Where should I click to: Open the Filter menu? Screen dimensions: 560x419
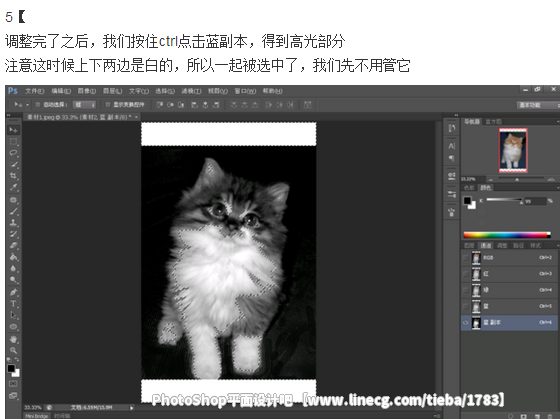pos(191,91)
